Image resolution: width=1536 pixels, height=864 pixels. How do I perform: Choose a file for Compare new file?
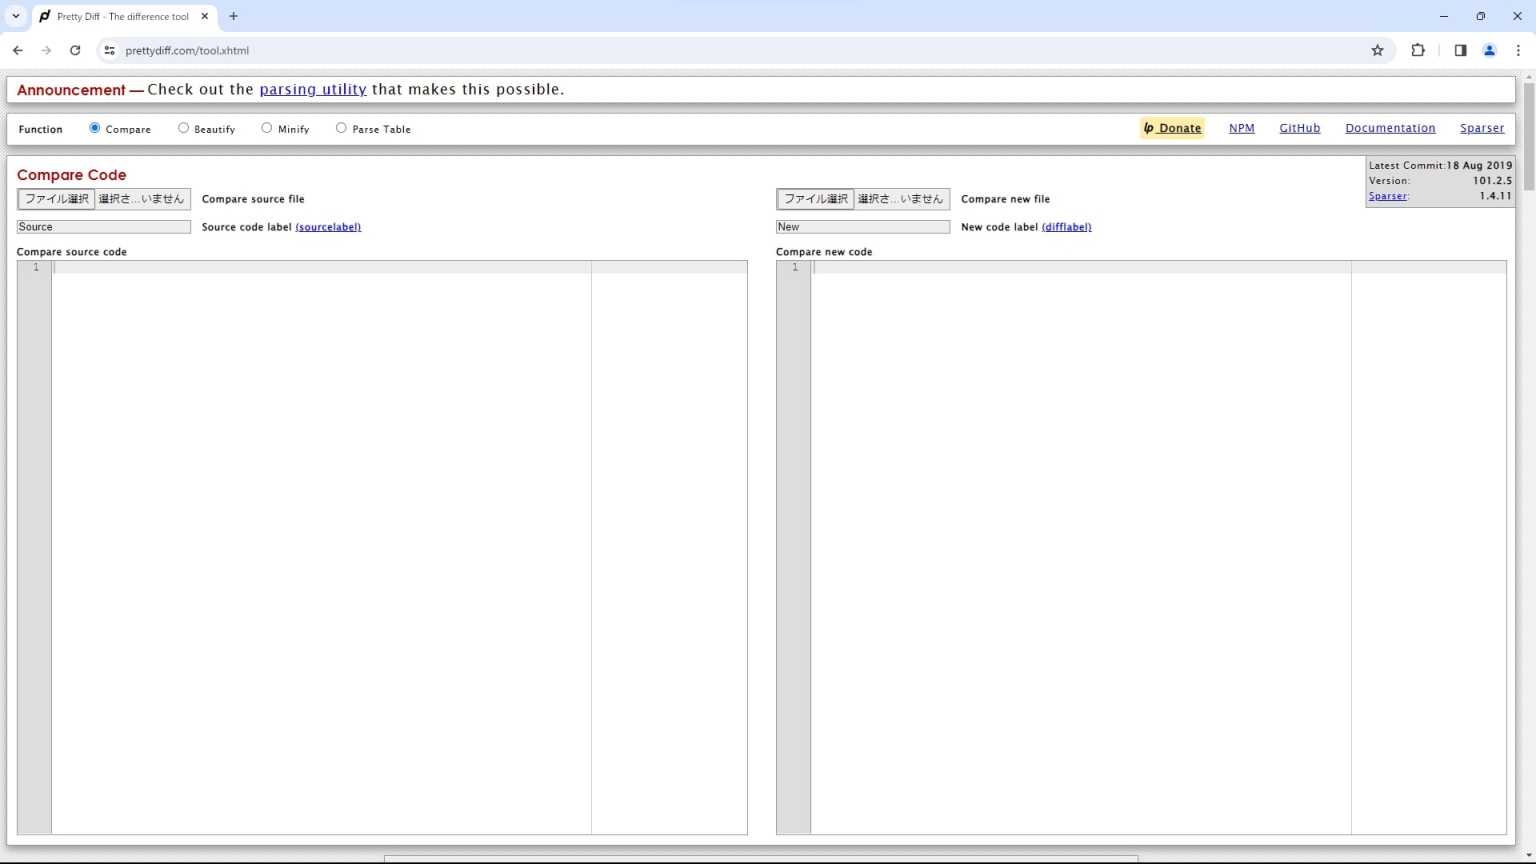pos(815,199)
